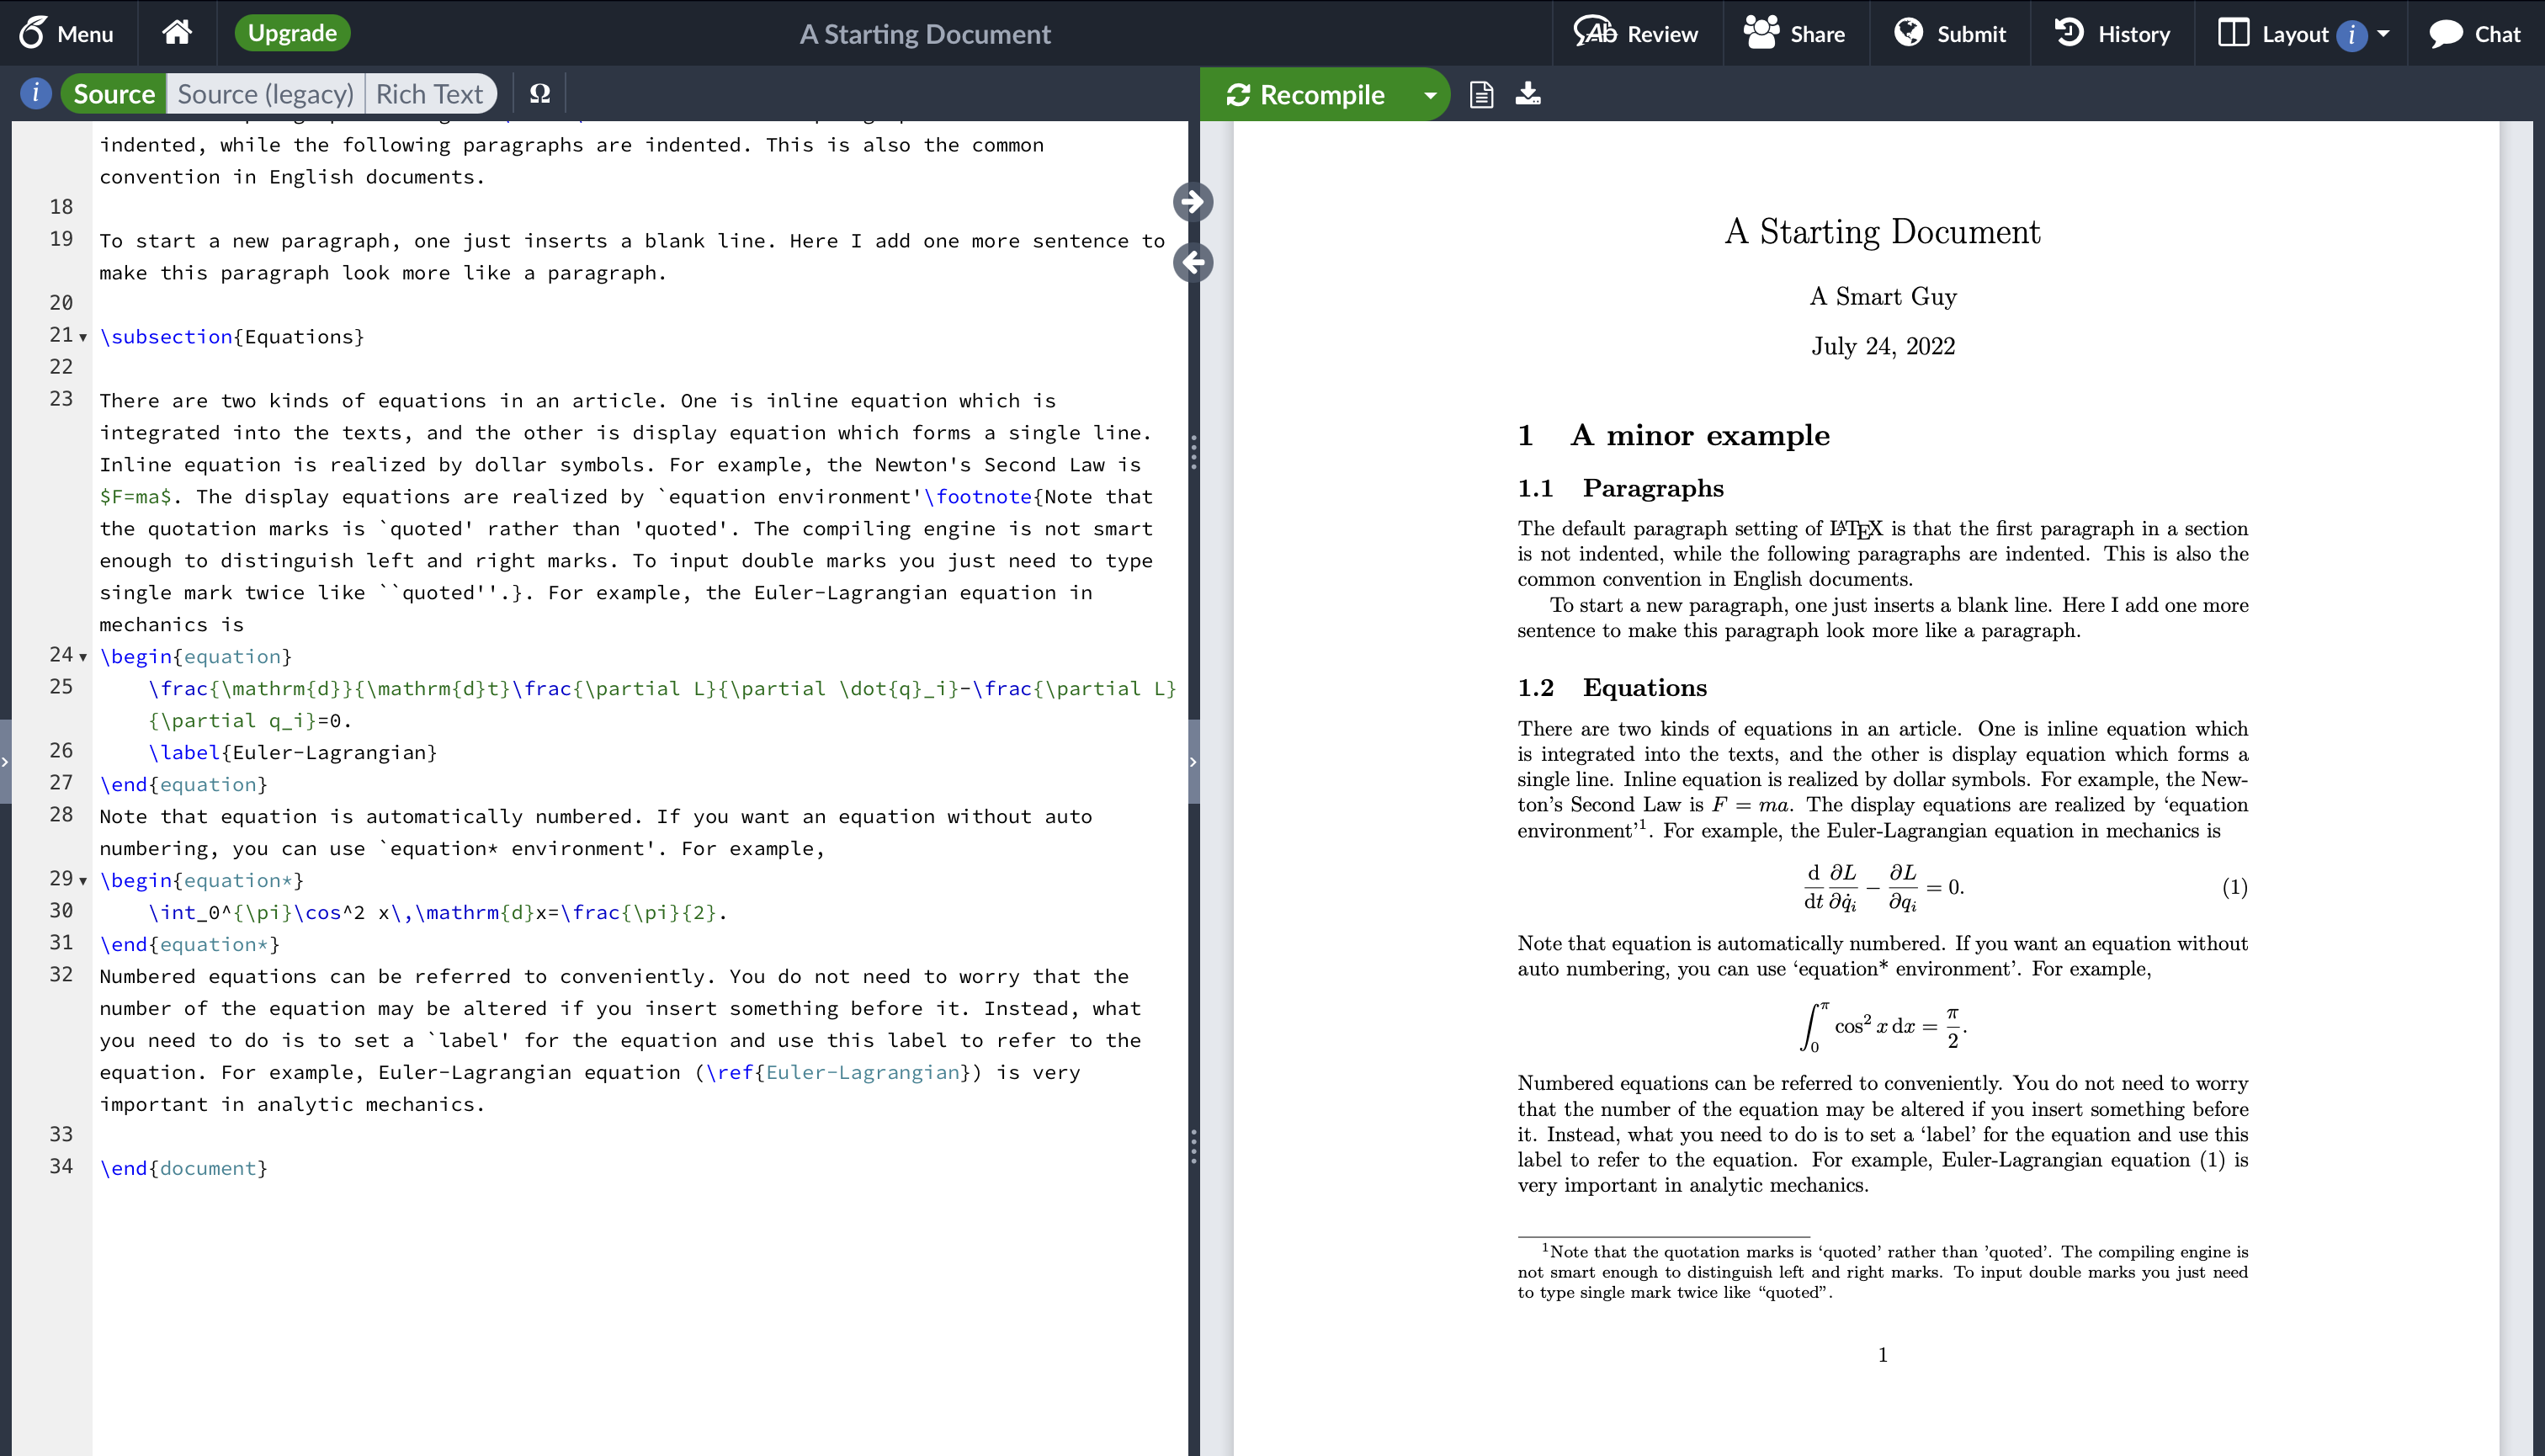Collapse the subsection fold arrow at line 21
The image size is (2545, 1456).
pos(83,337)
